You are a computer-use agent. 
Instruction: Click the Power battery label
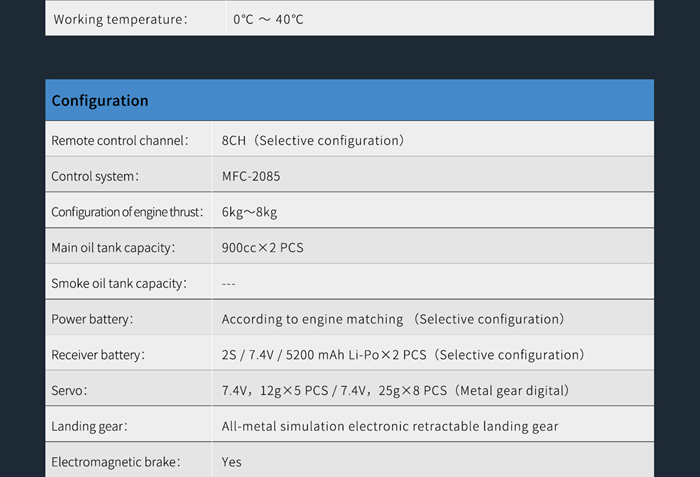pyautogui.click(x=92, y=319)
